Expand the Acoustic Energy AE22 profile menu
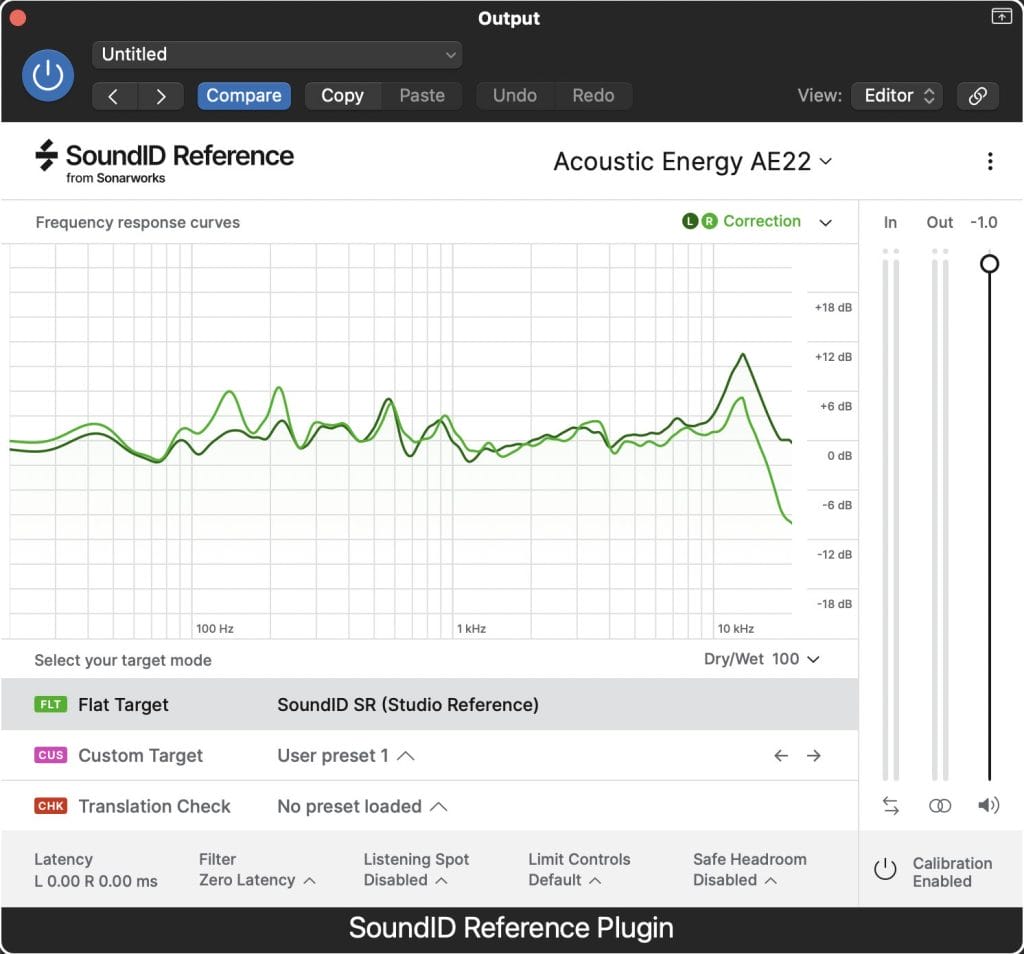This screenshot has height=954, width=1024. click(x=692, y=161)
